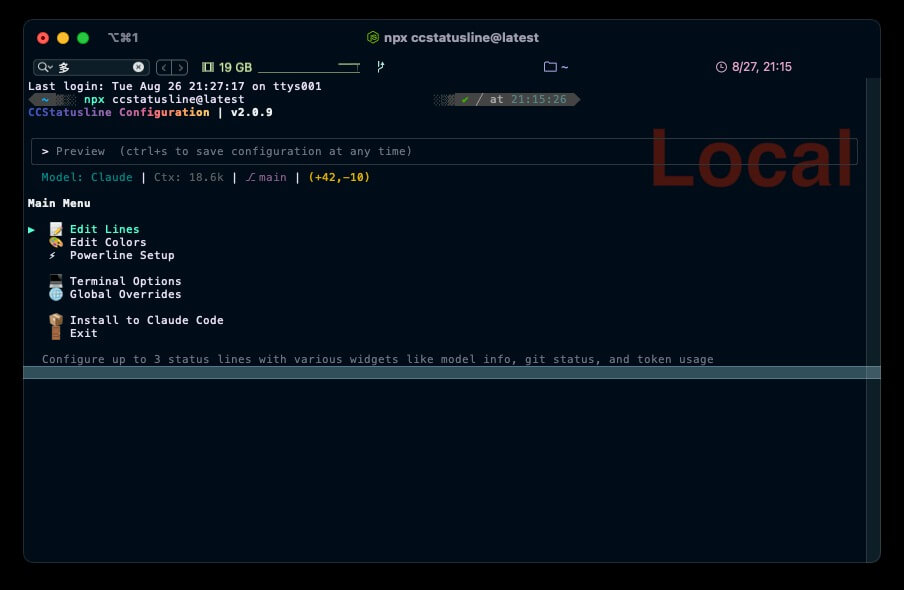Click the 'CCStatusline Configuration' title text
The width and height of the screenshot is (904, 590).
pyautogui.click(x=119, y=112)
